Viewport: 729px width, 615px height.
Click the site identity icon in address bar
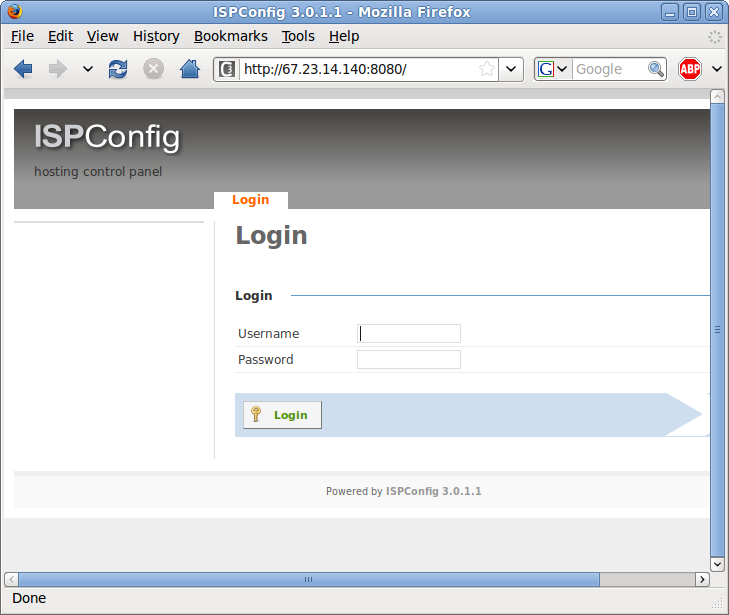pyautogui.click(x=227, y=69)
